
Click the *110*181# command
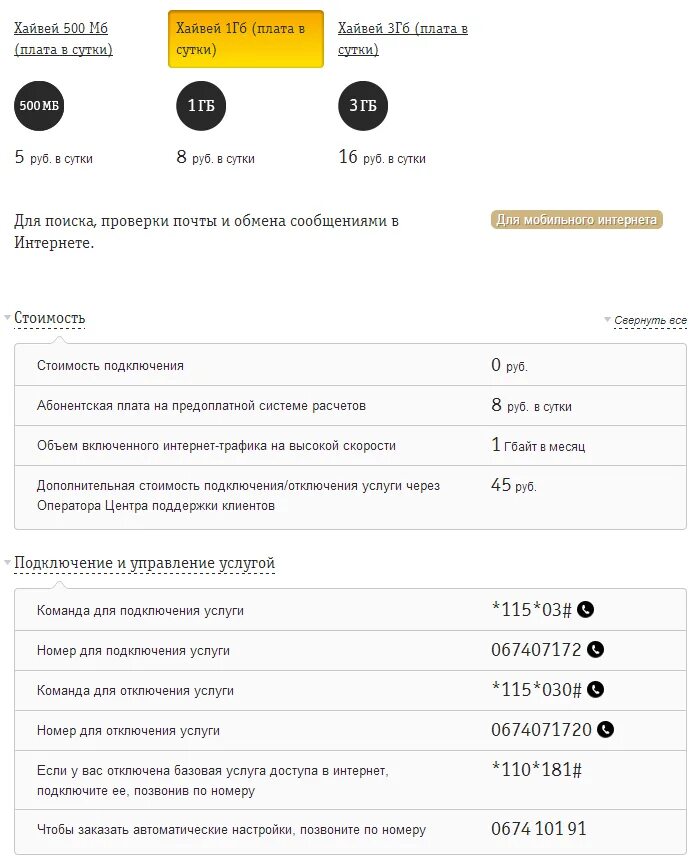(536, 769)
